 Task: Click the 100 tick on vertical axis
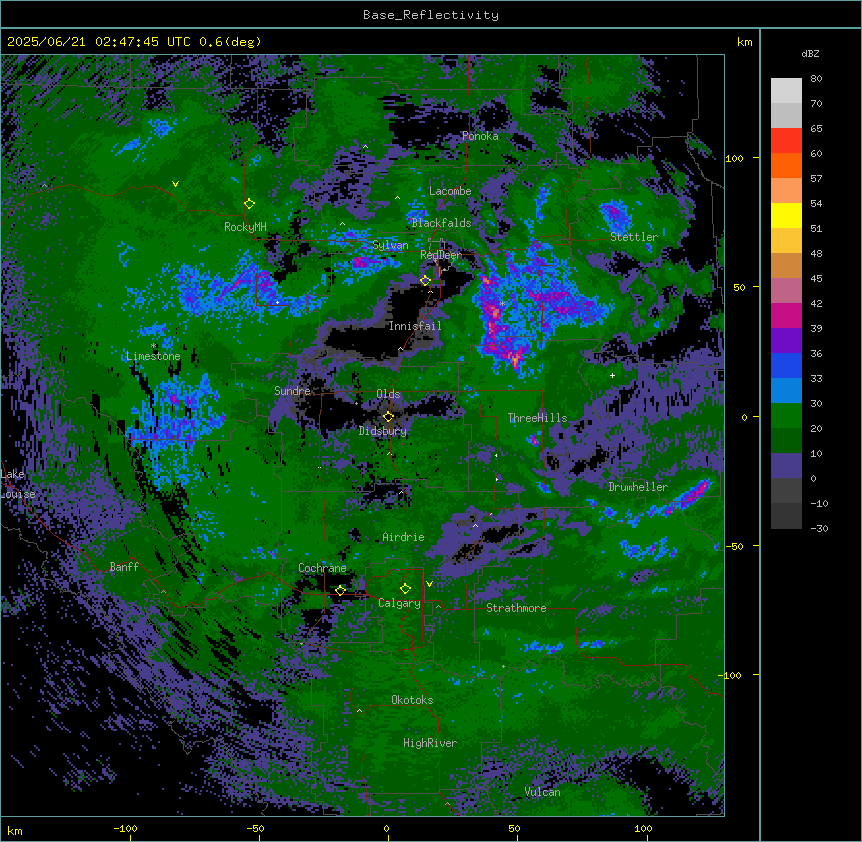[x=734, y=158]
